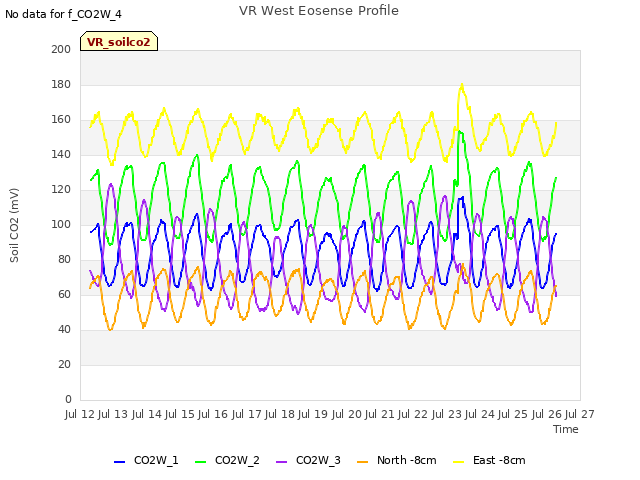The width and height of the screenshot is (640, 480).
Task: Click the Jul 22 x-axis tick label
Action: (413, 414)
